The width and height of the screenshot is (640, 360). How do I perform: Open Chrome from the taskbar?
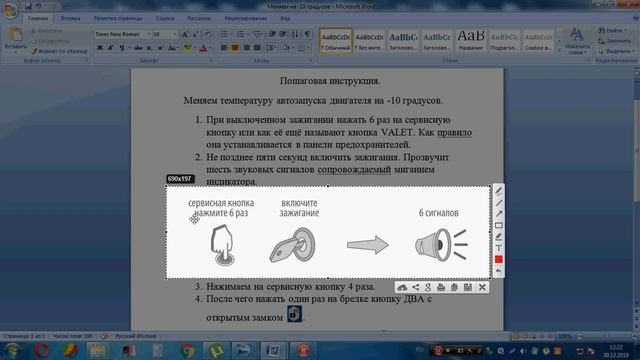click(x=187, y=350)
